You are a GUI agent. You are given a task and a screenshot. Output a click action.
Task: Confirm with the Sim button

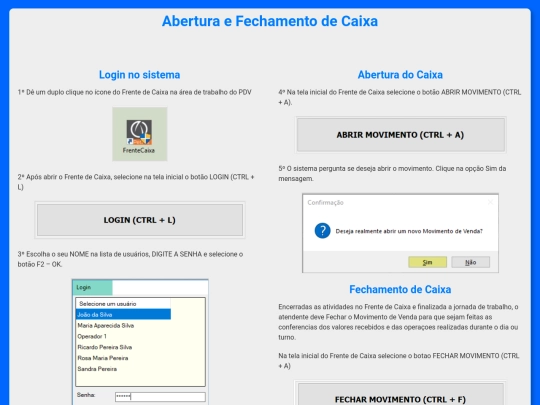[427, 262]
